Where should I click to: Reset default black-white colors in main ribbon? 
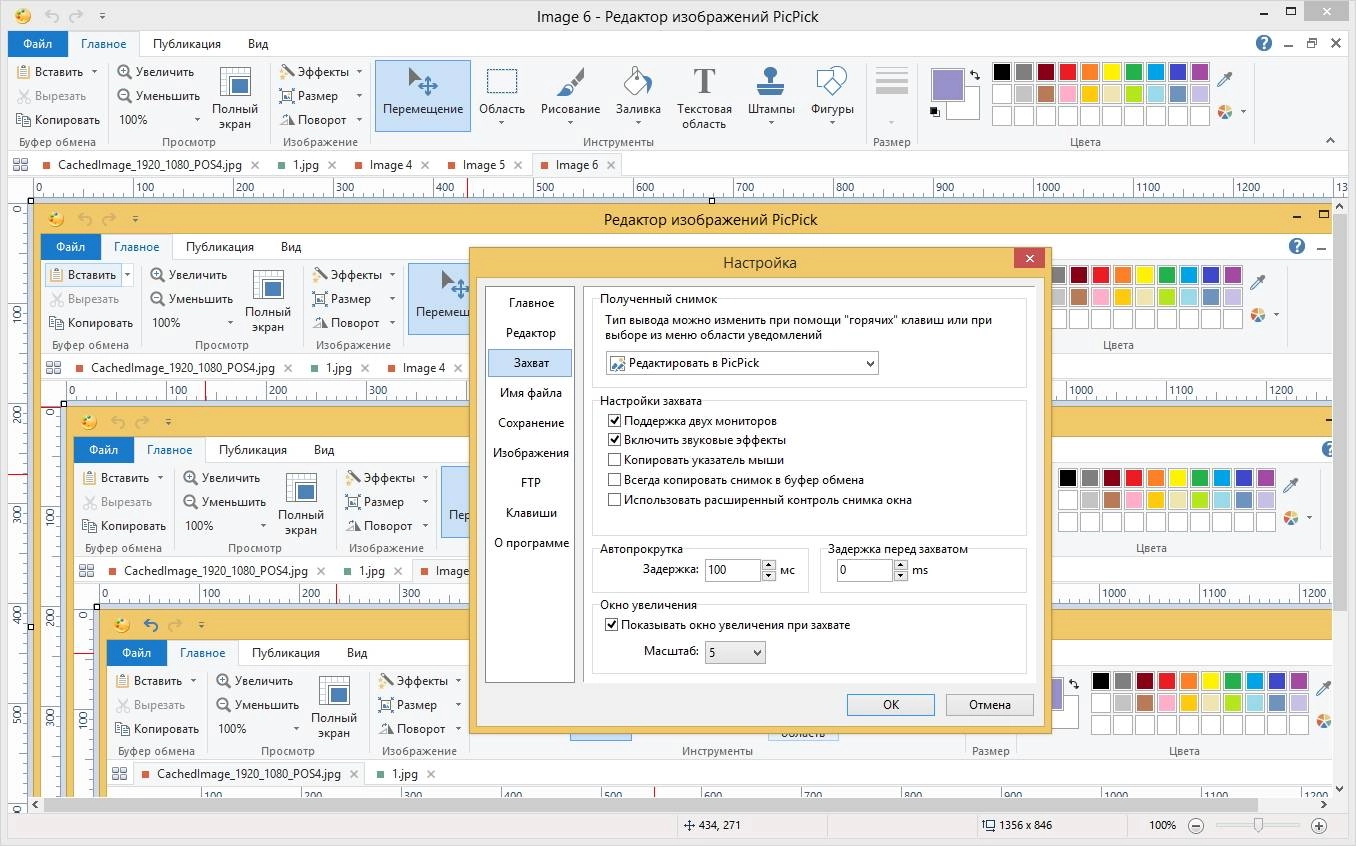point(935,112)
